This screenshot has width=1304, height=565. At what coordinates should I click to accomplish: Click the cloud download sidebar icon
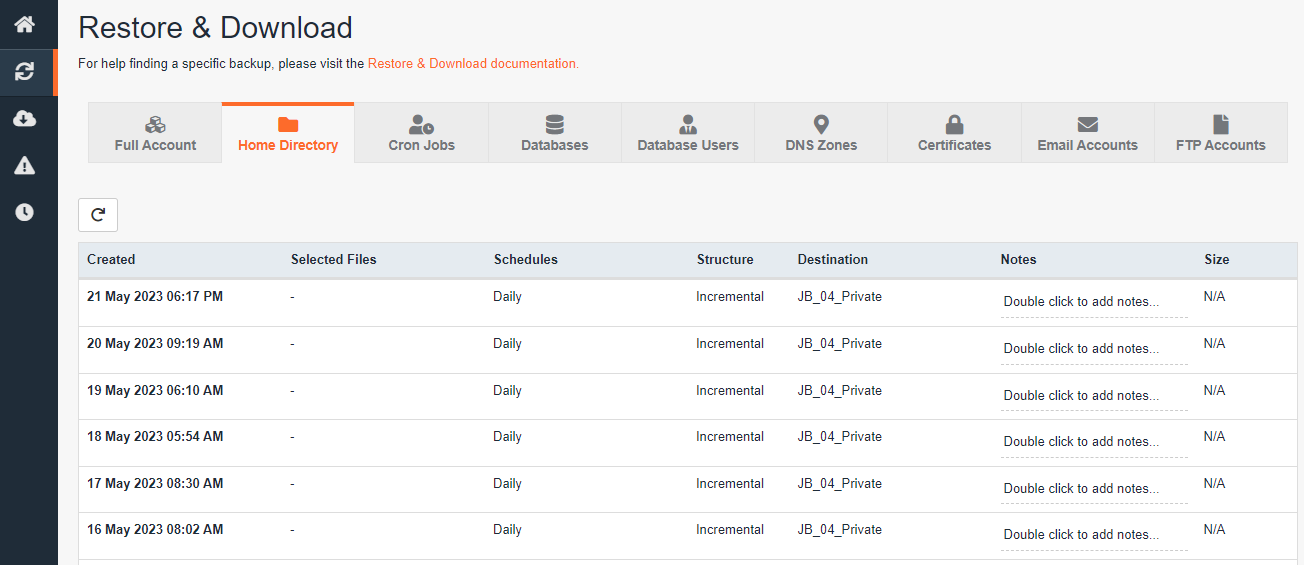click(25, 119)
